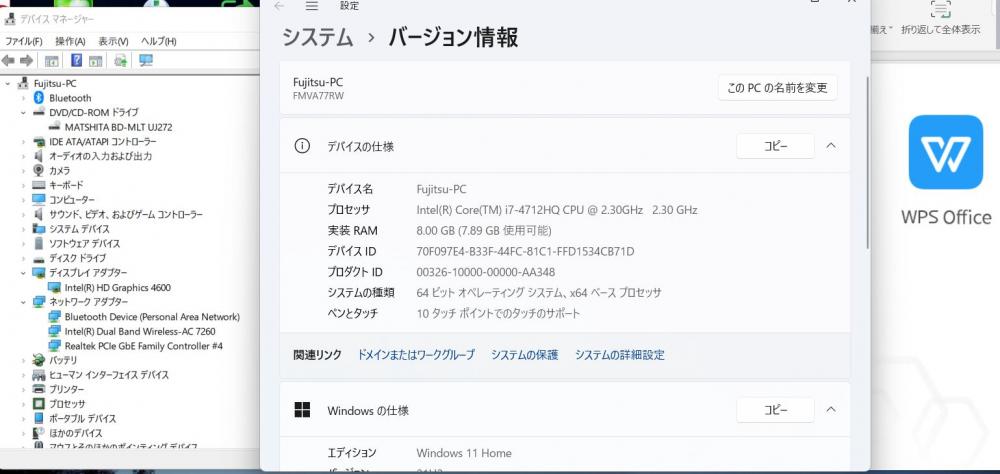Click the Windows 11 Home edition text
1000x474 pixels.
(464, 453)
